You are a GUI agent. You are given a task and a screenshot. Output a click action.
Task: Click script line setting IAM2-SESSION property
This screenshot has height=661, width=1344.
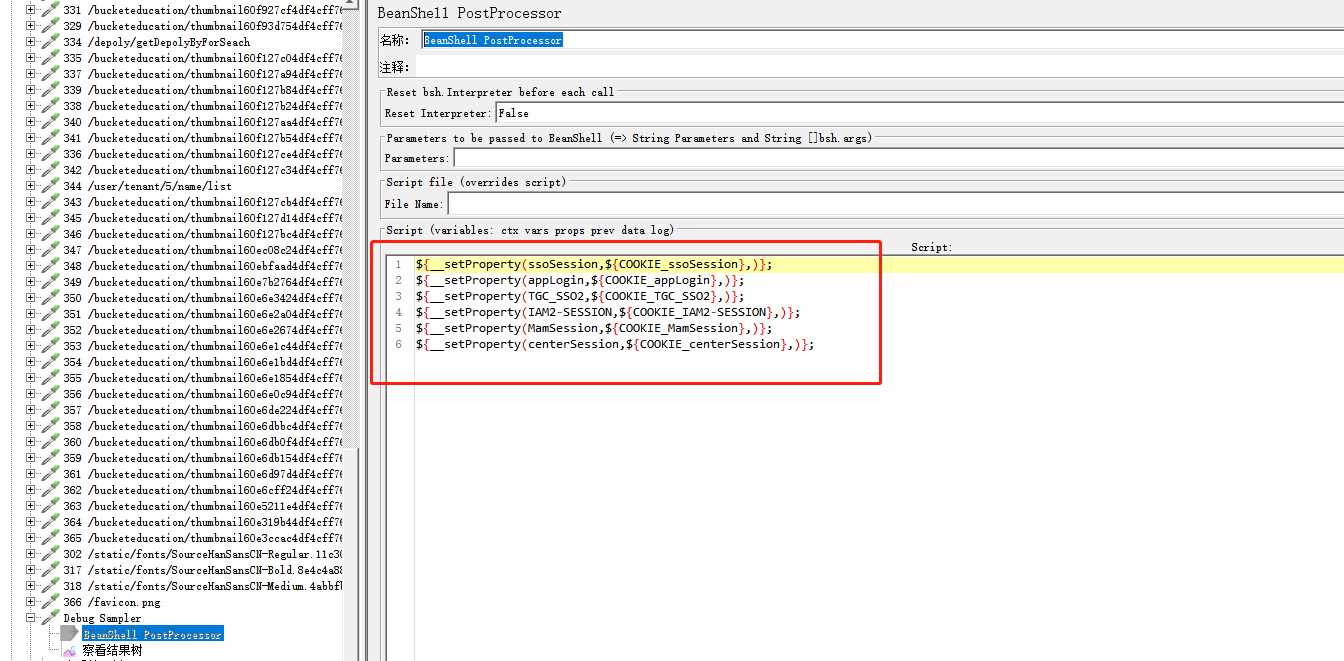[x=608, y=312]
